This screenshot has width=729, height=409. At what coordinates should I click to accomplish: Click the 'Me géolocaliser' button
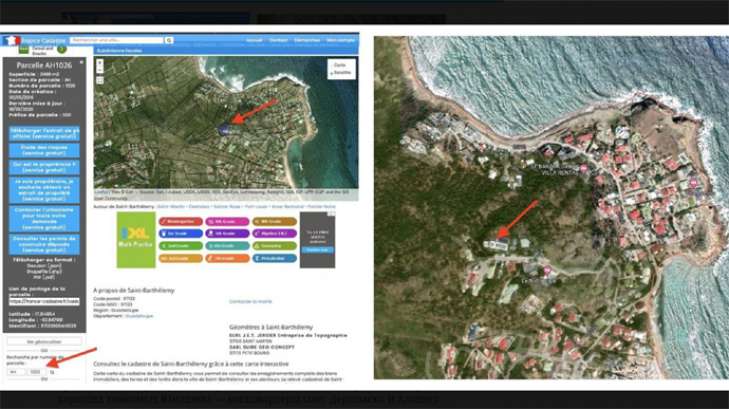(43, 340)
